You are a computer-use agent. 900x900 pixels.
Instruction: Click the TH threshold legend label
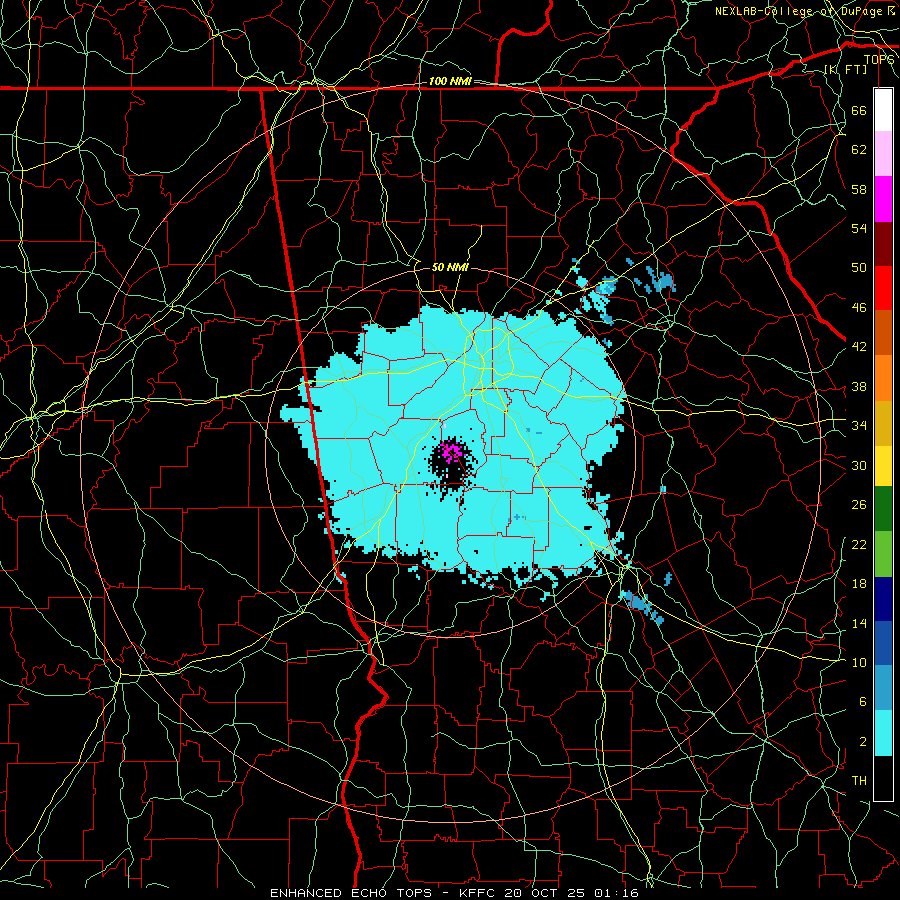(x=859, y=781)
